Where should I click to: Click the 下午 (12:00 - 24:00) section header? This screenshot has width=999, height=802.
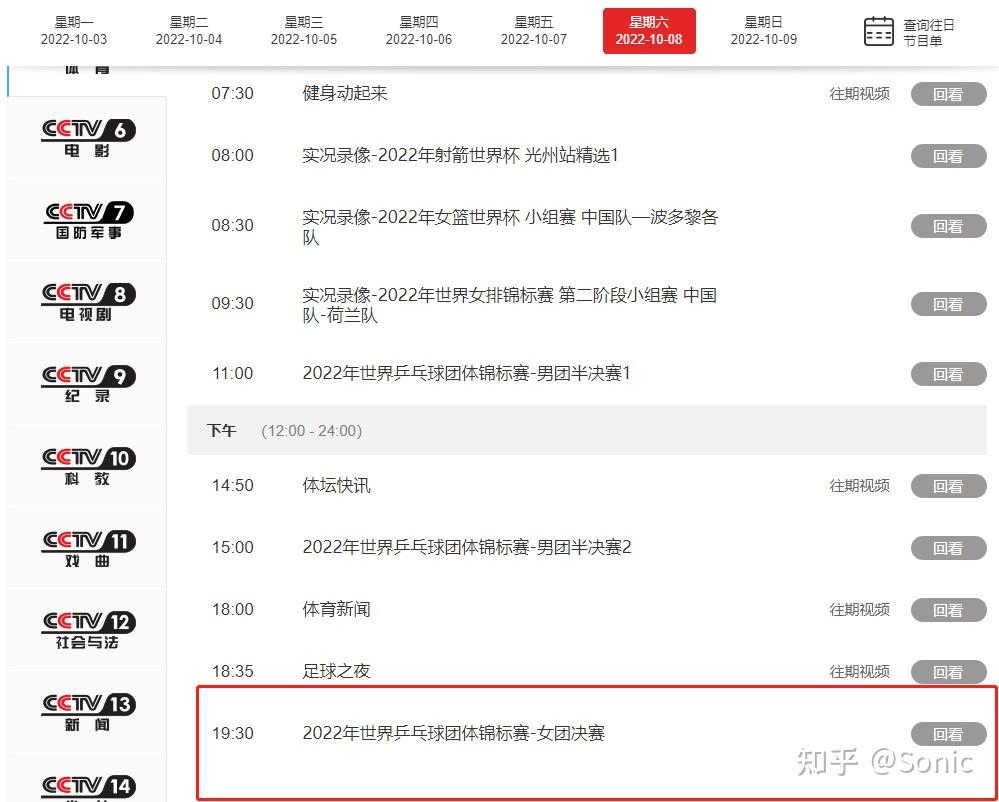coord(586,431)
